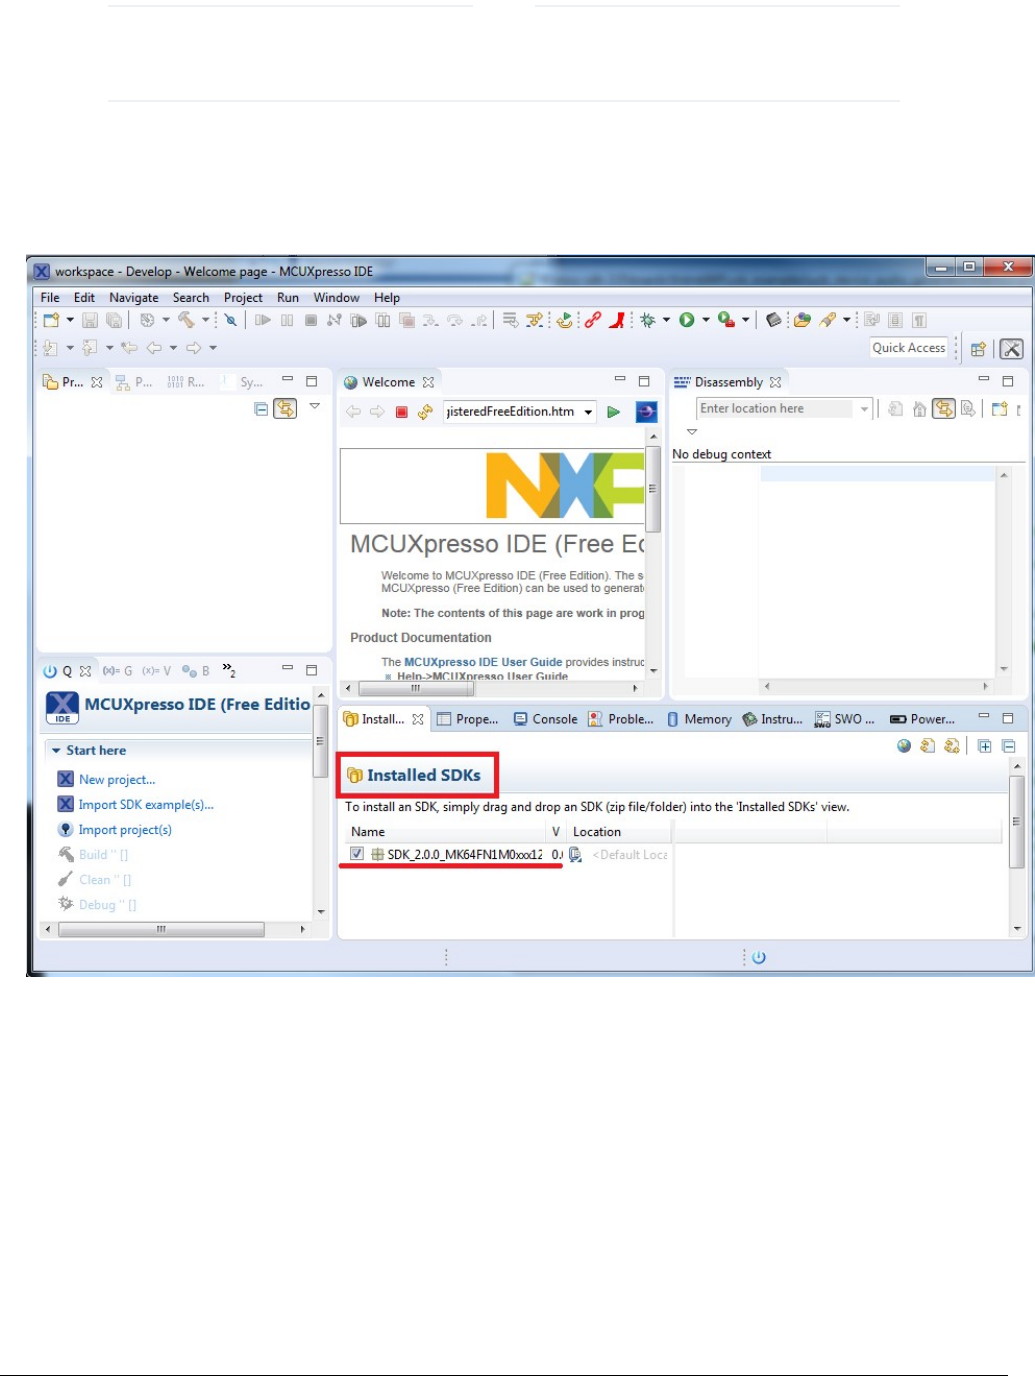Screen dimensions: 1035x1376
Task: Click the External Tools run icon
Action: 726,320
